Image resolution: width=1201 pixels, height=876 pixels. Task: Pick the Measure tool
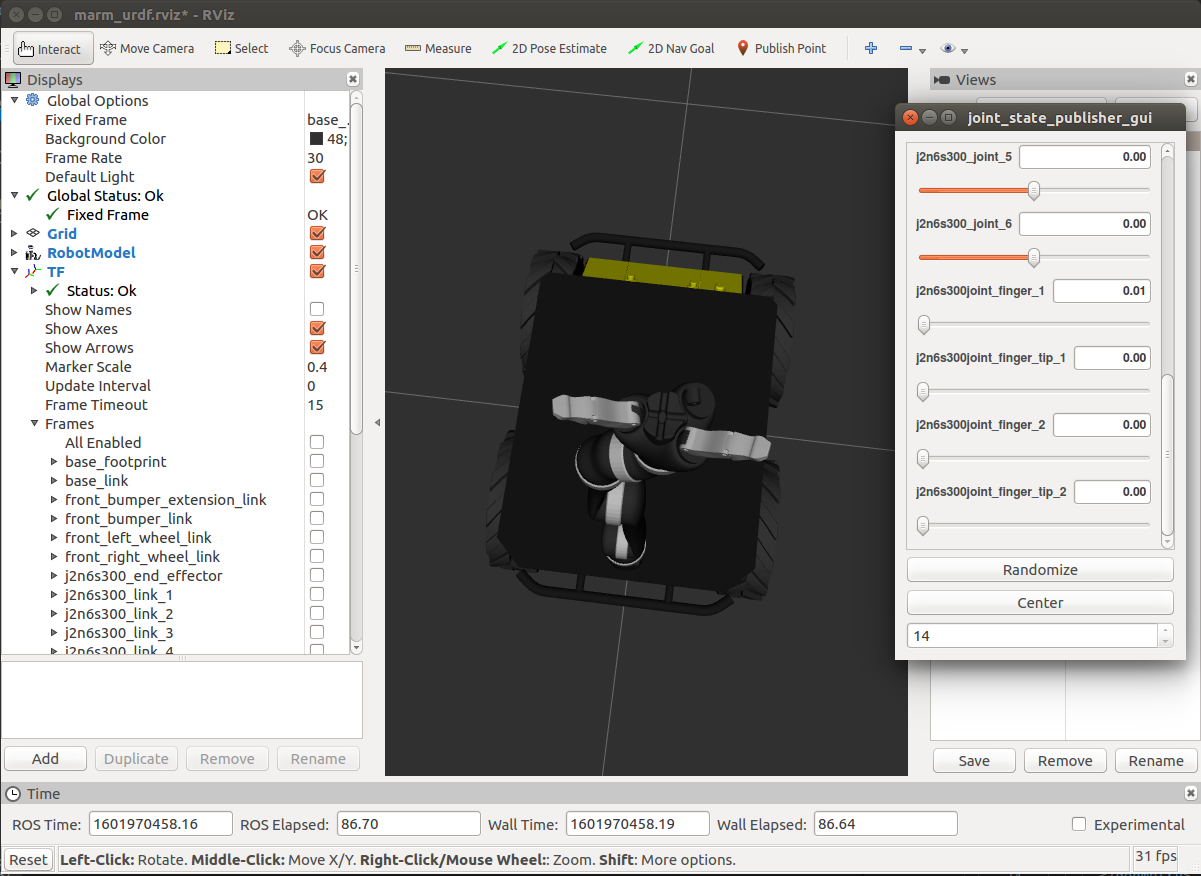coord(438,48)
